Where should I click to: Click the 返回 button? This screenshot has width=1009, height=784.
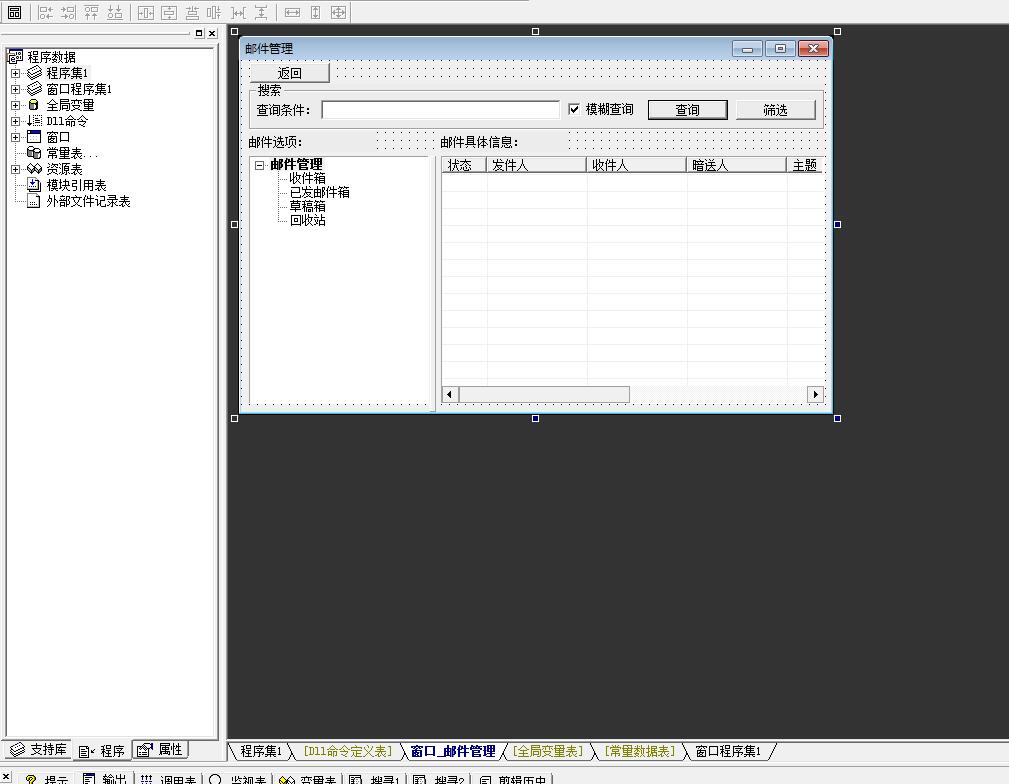click(290, 73)
